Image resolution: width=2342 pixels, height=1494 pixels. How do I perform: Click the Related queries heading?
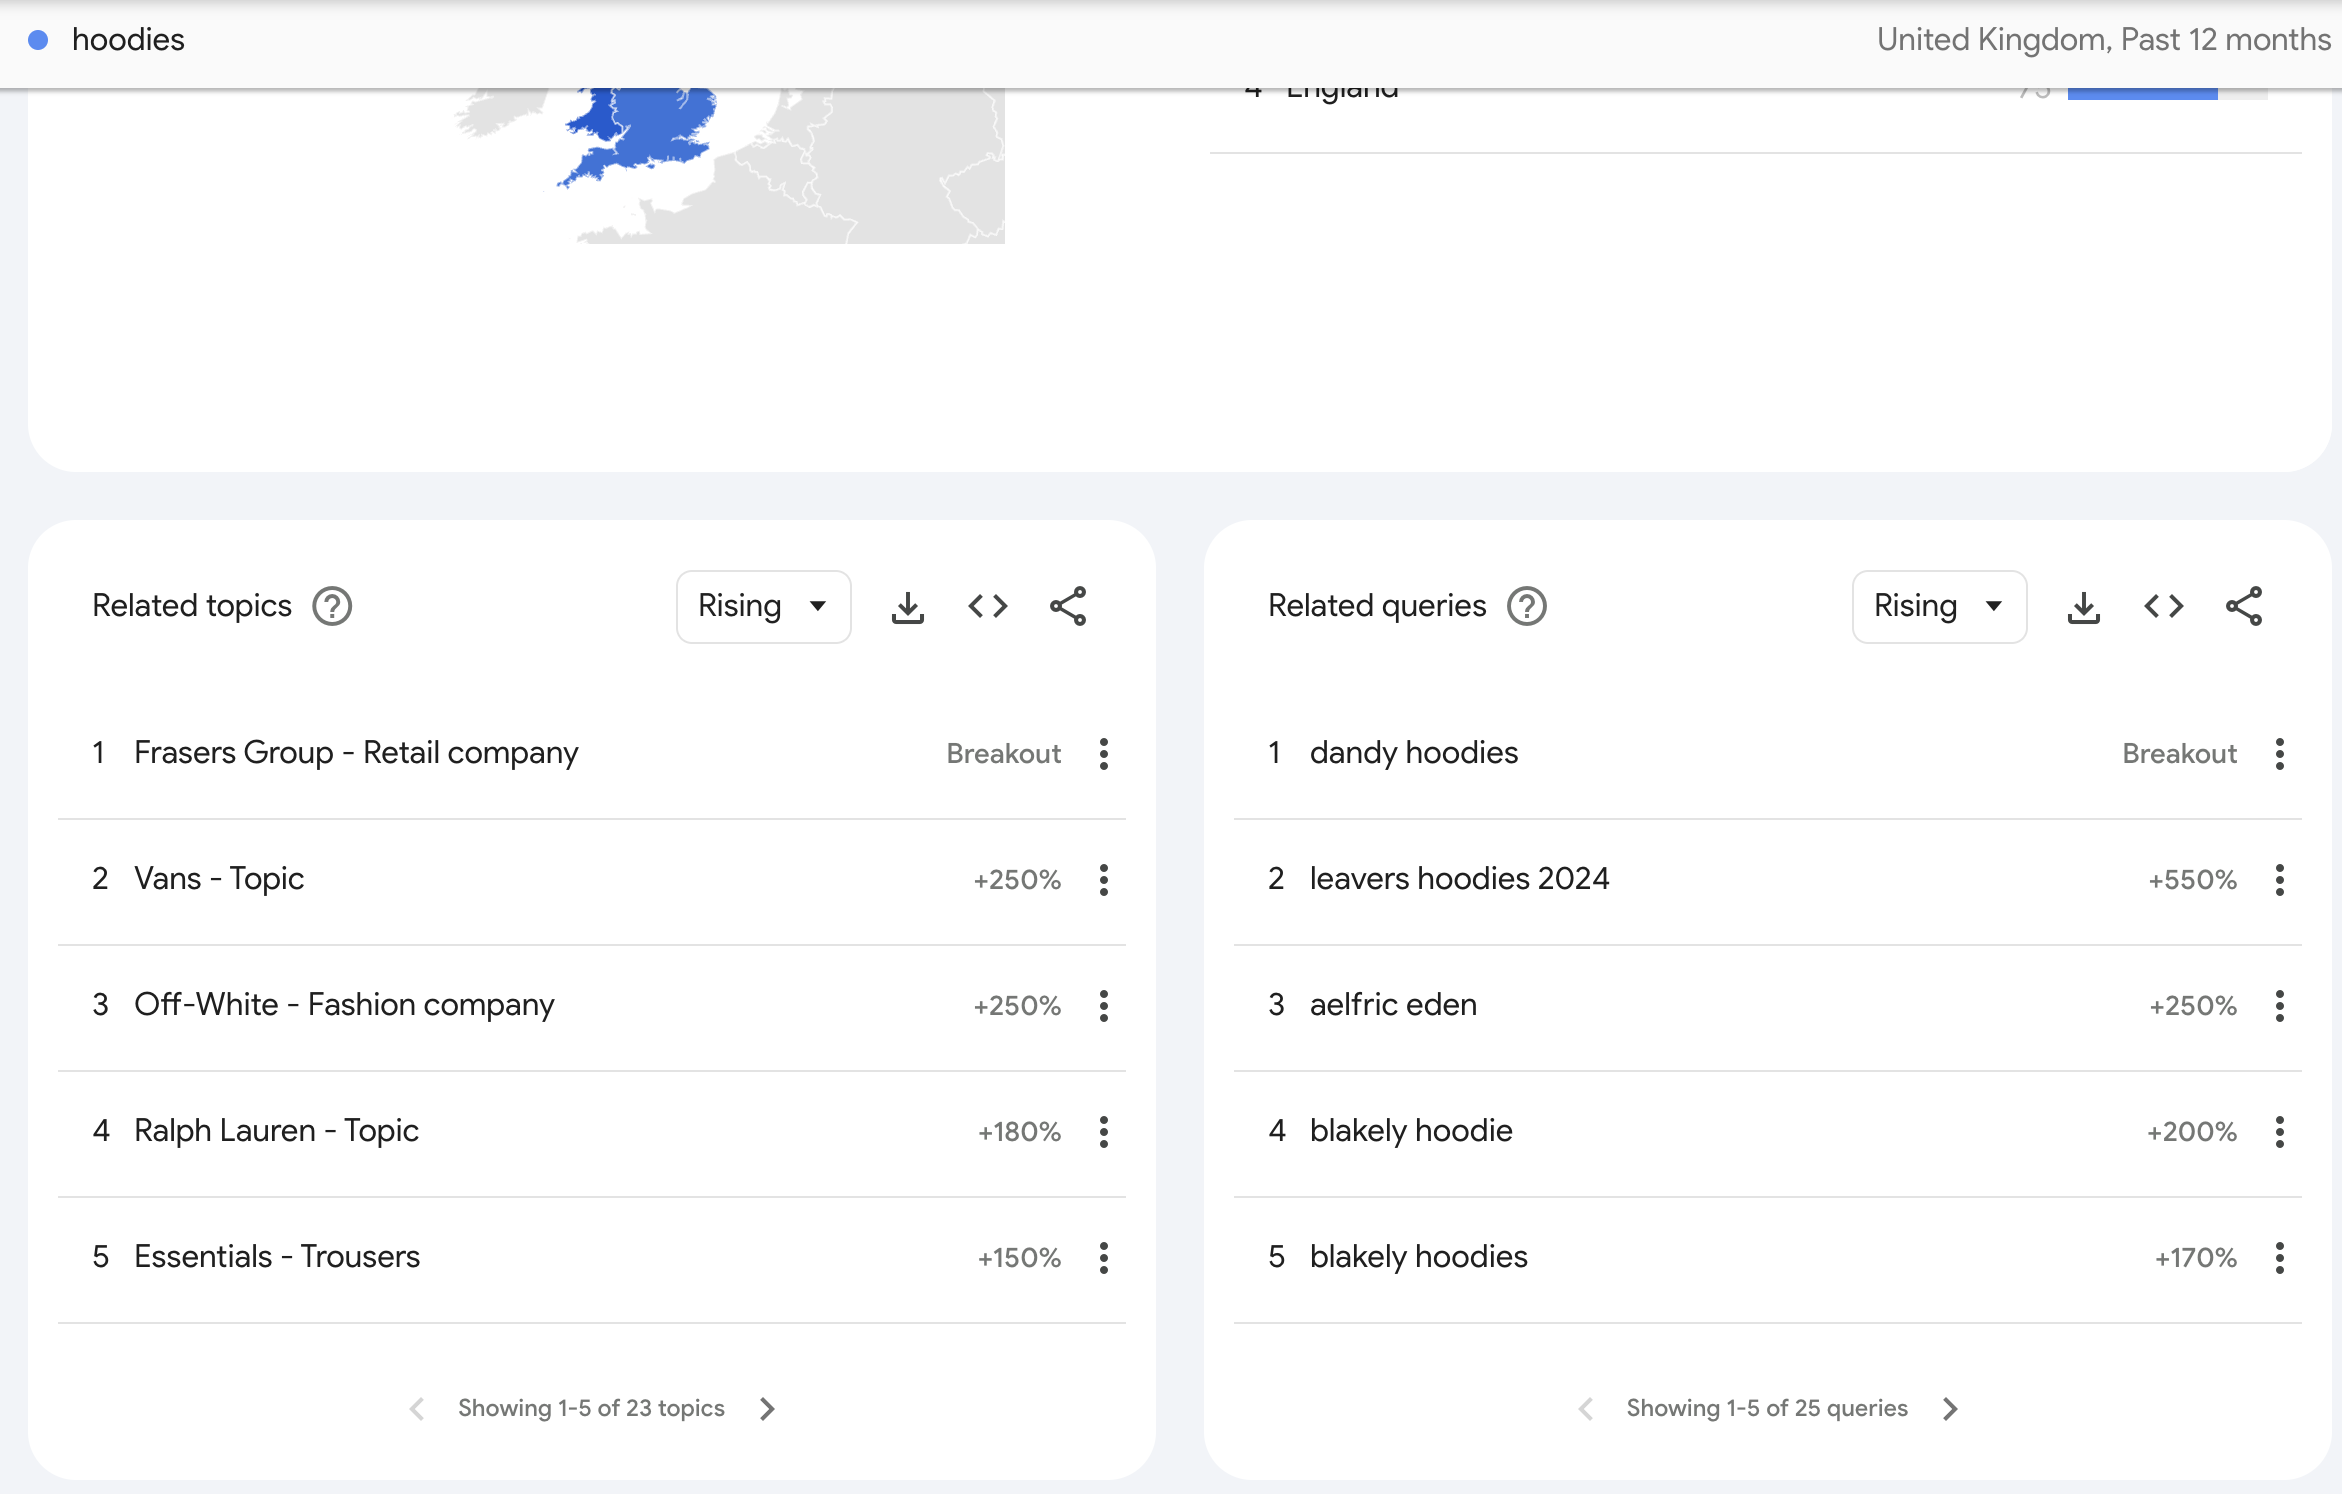pyautogui.click(x=1377, y=606)
